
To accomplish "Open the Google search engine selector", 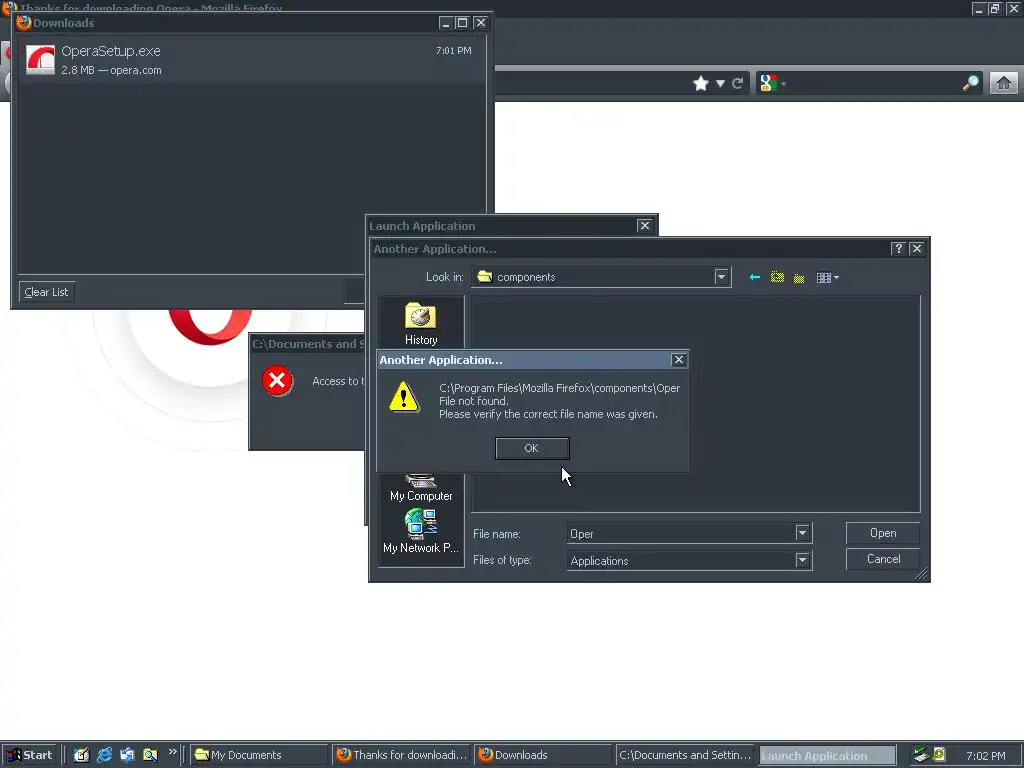I will [772, 84].
